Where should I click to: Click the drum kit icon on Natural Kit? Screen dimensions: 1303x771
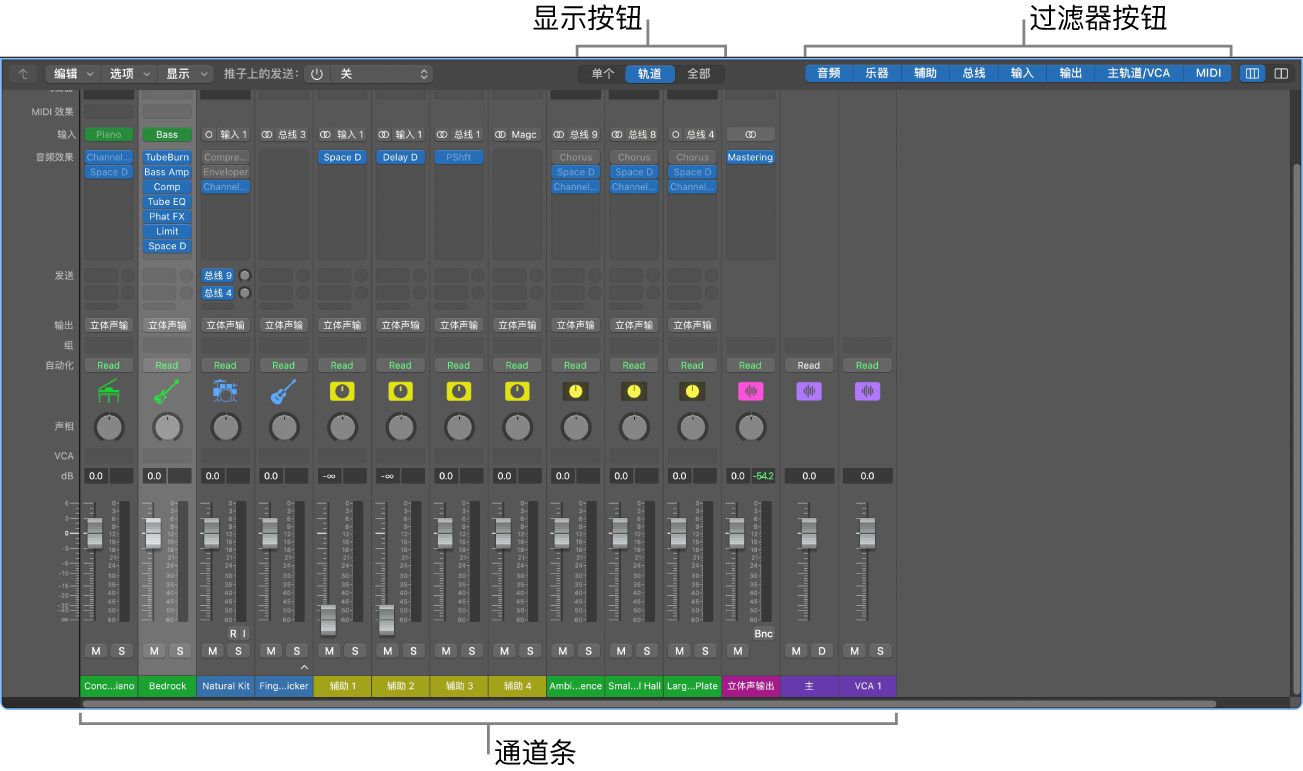click(225, 392)
